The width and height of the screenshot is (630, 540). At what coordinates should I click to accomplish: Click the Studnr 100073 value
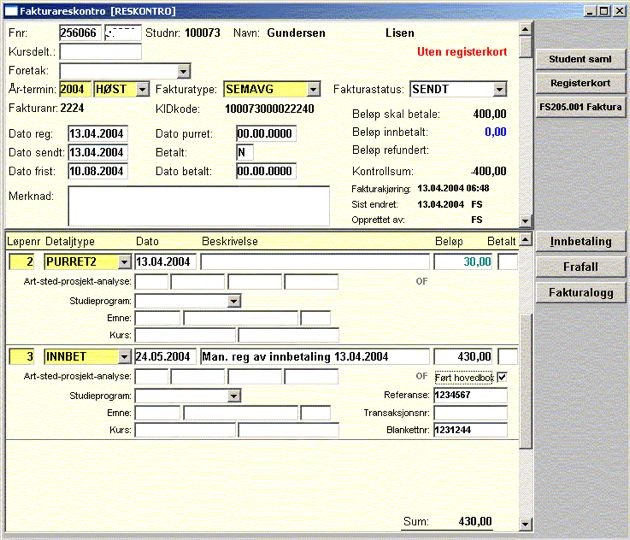pyautogui.click(x=202, y=33)
